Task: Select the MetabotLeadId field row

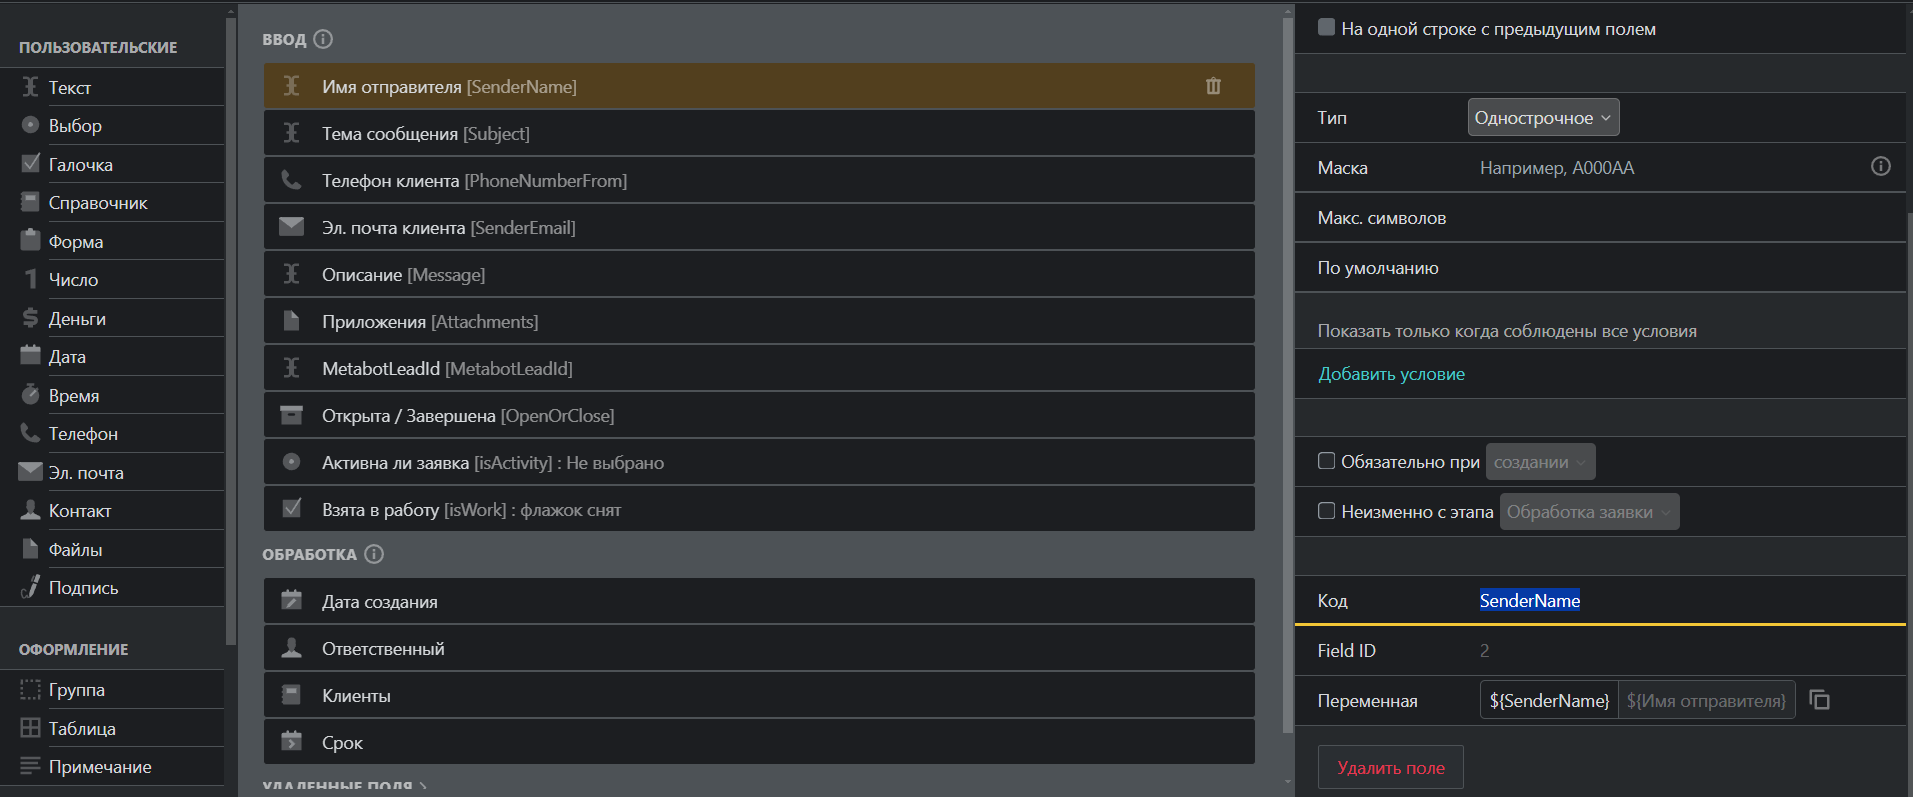Action: coord(759,368)
